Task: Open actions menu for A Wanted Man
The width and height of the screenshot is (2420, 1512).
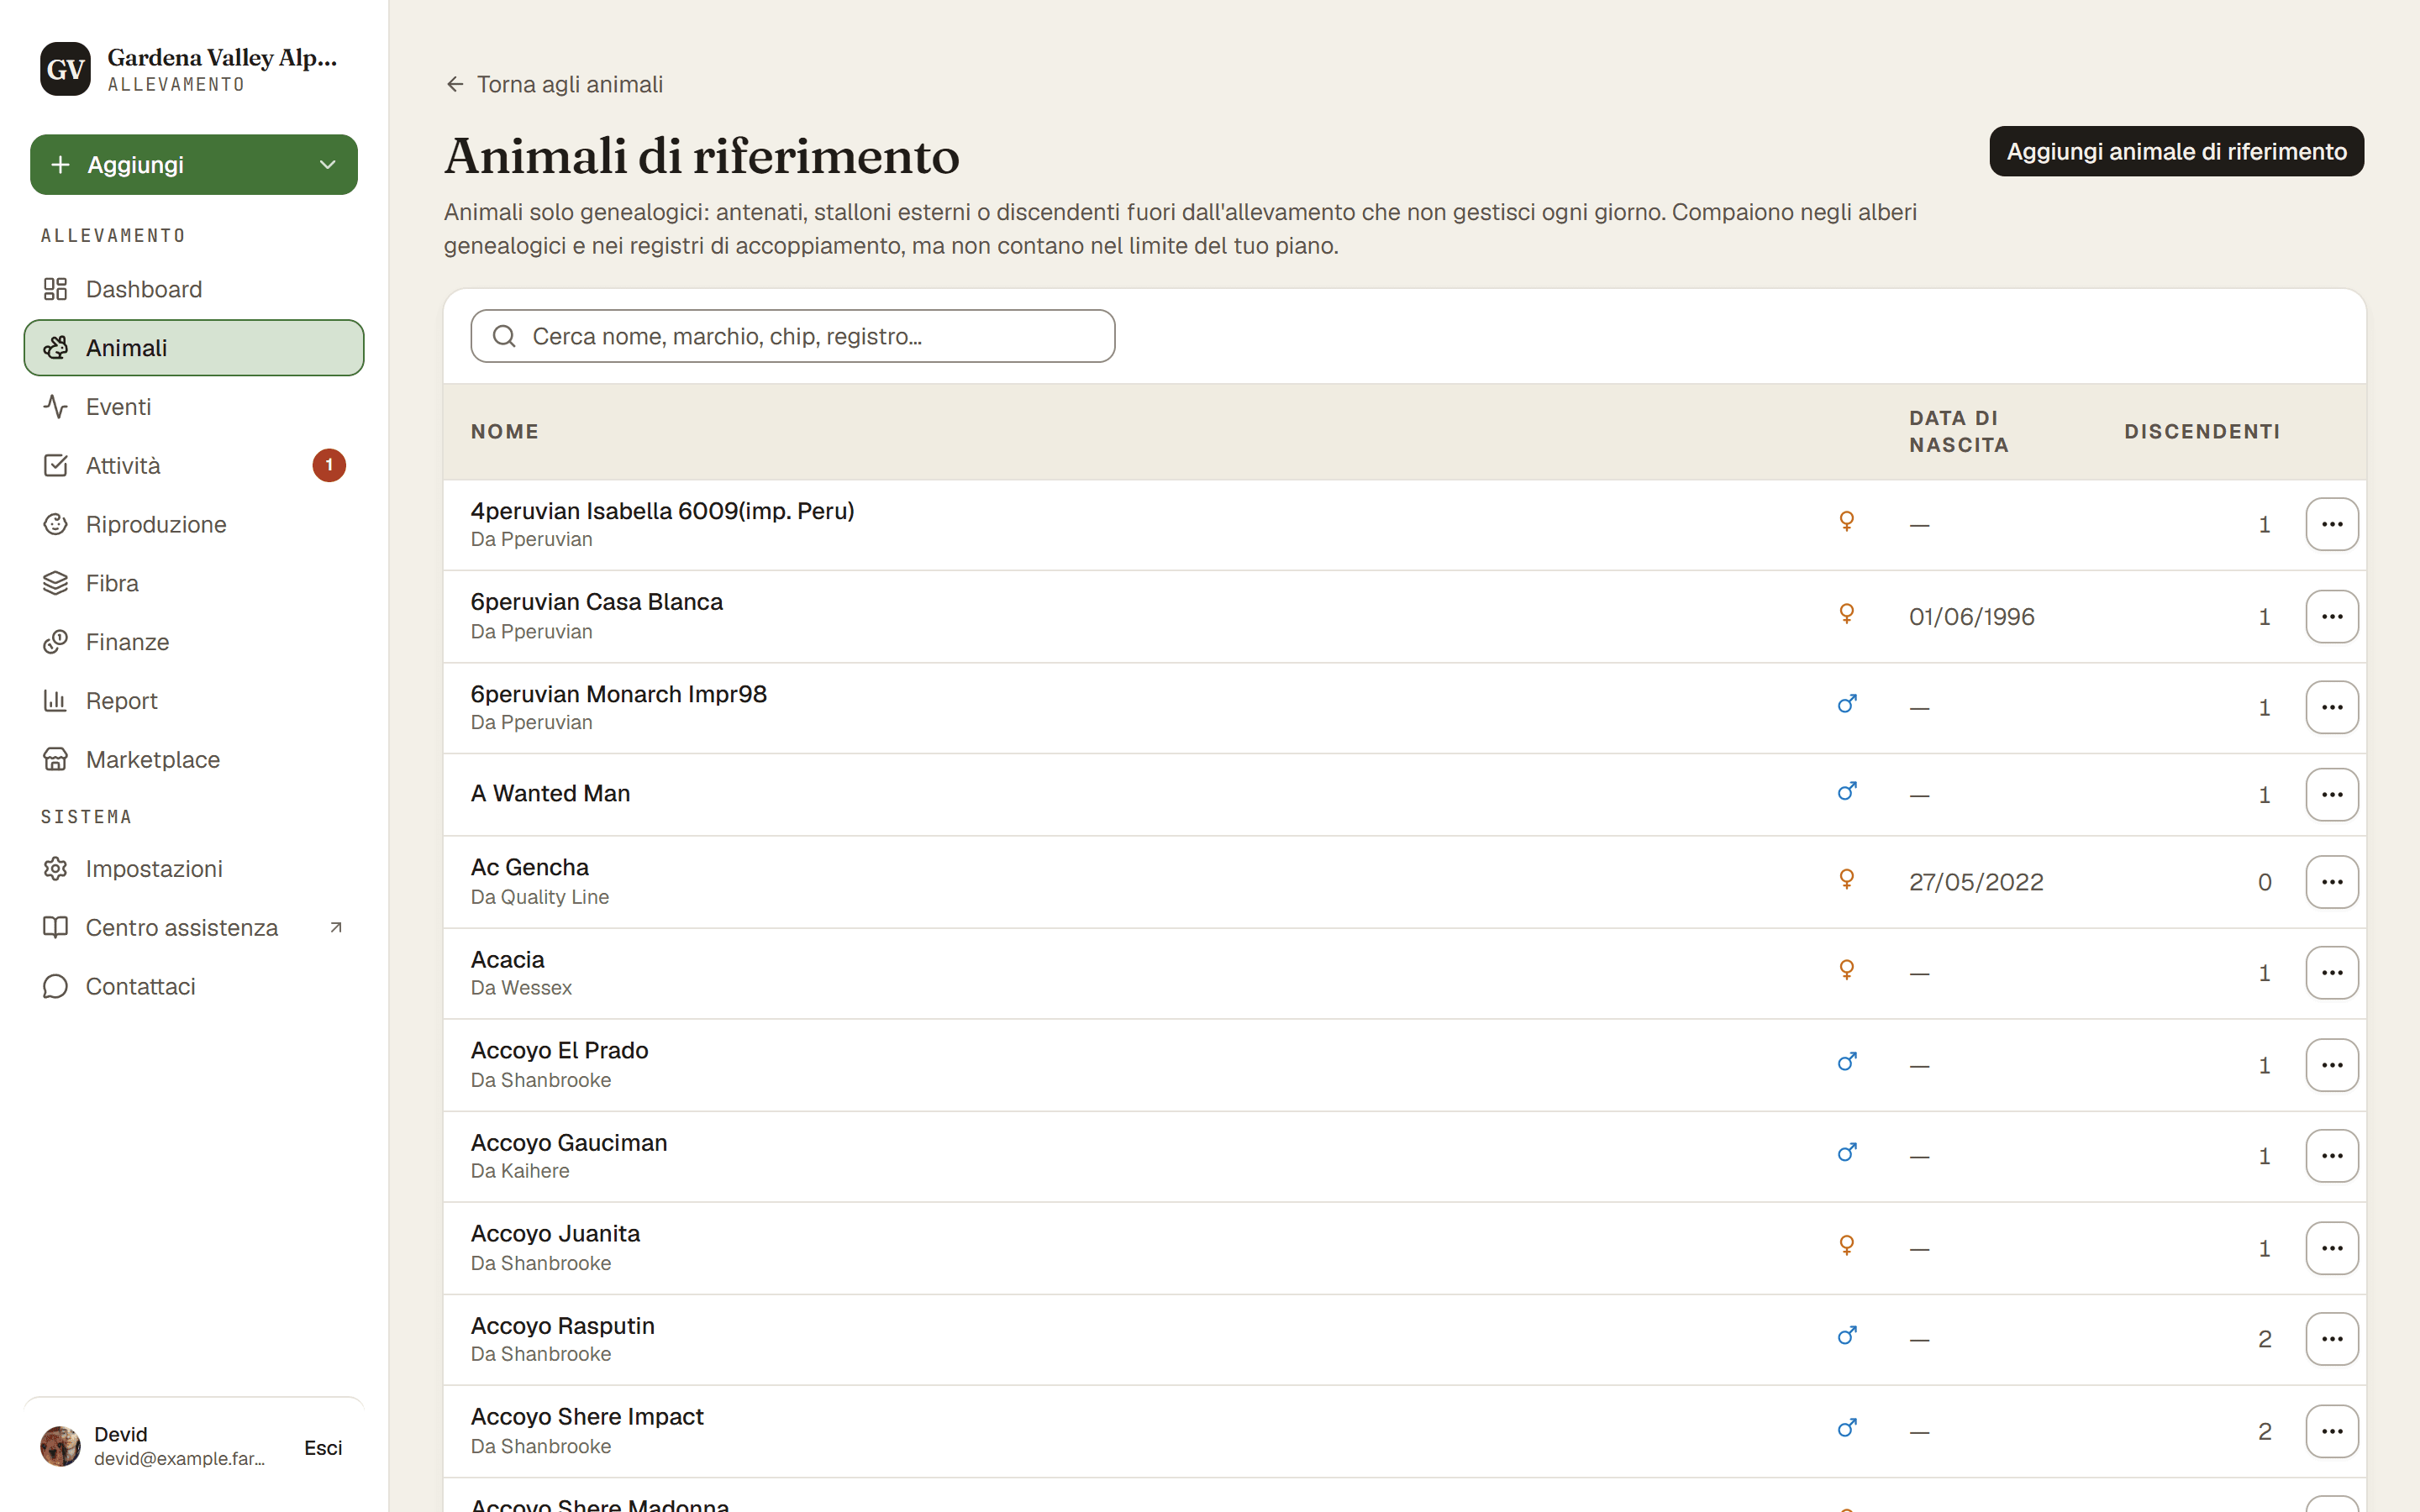Action: pyautogui.click(x=2331, y=795)
